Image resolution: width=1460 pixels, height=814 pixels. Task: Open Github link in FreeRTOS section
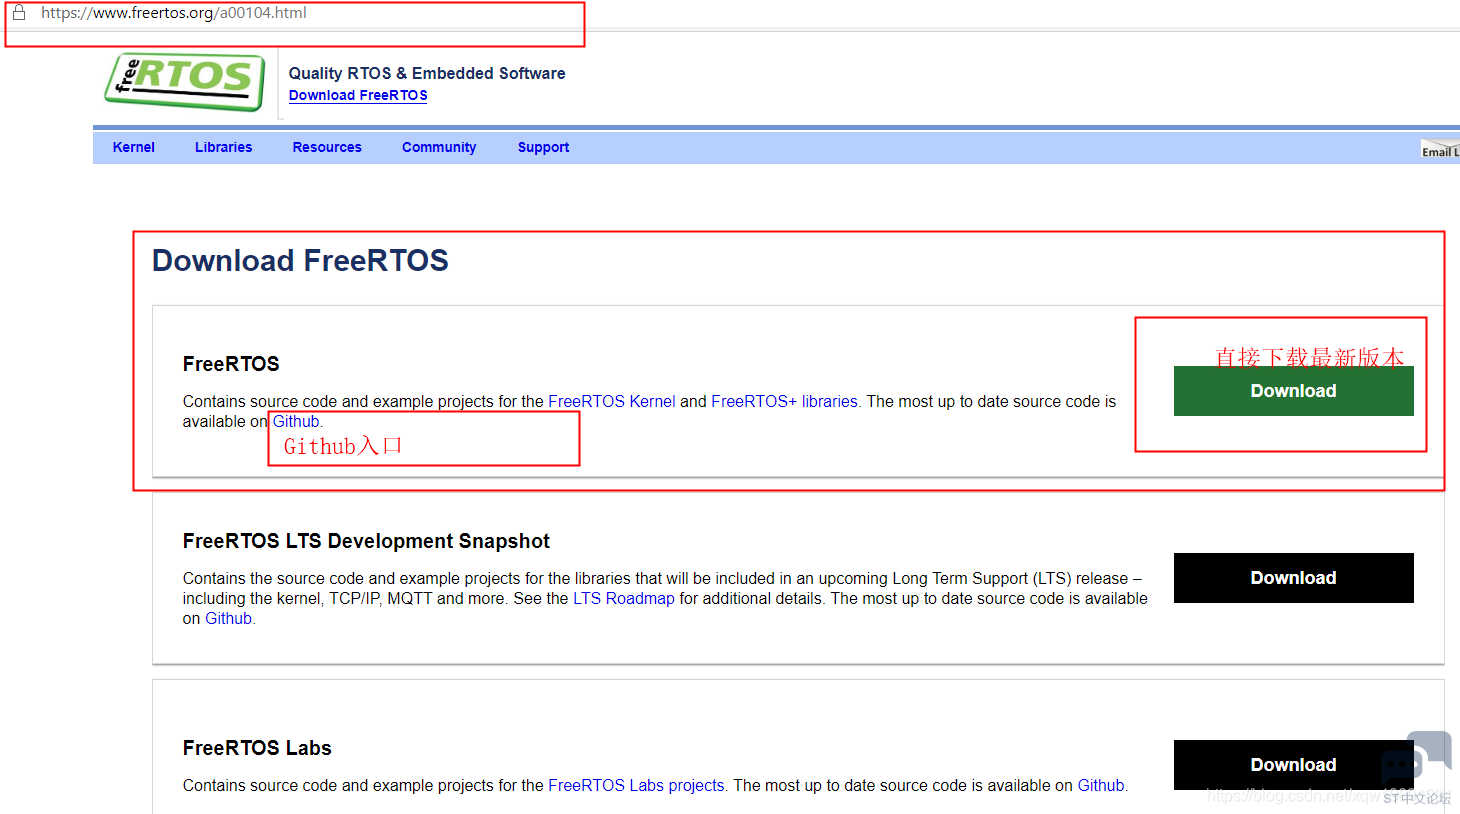(296, 421)
